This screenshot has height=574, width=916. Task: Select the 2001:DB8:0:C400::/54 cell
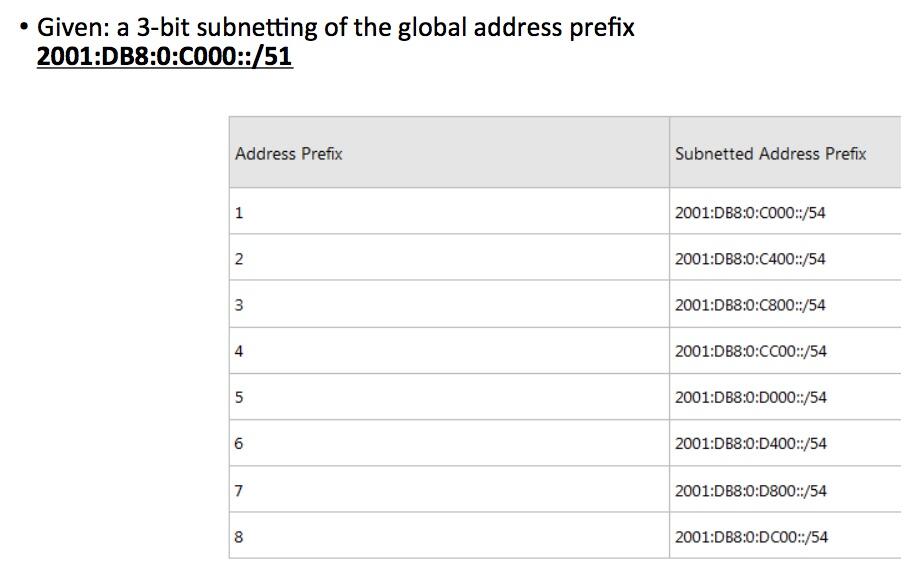click(750, 259)
